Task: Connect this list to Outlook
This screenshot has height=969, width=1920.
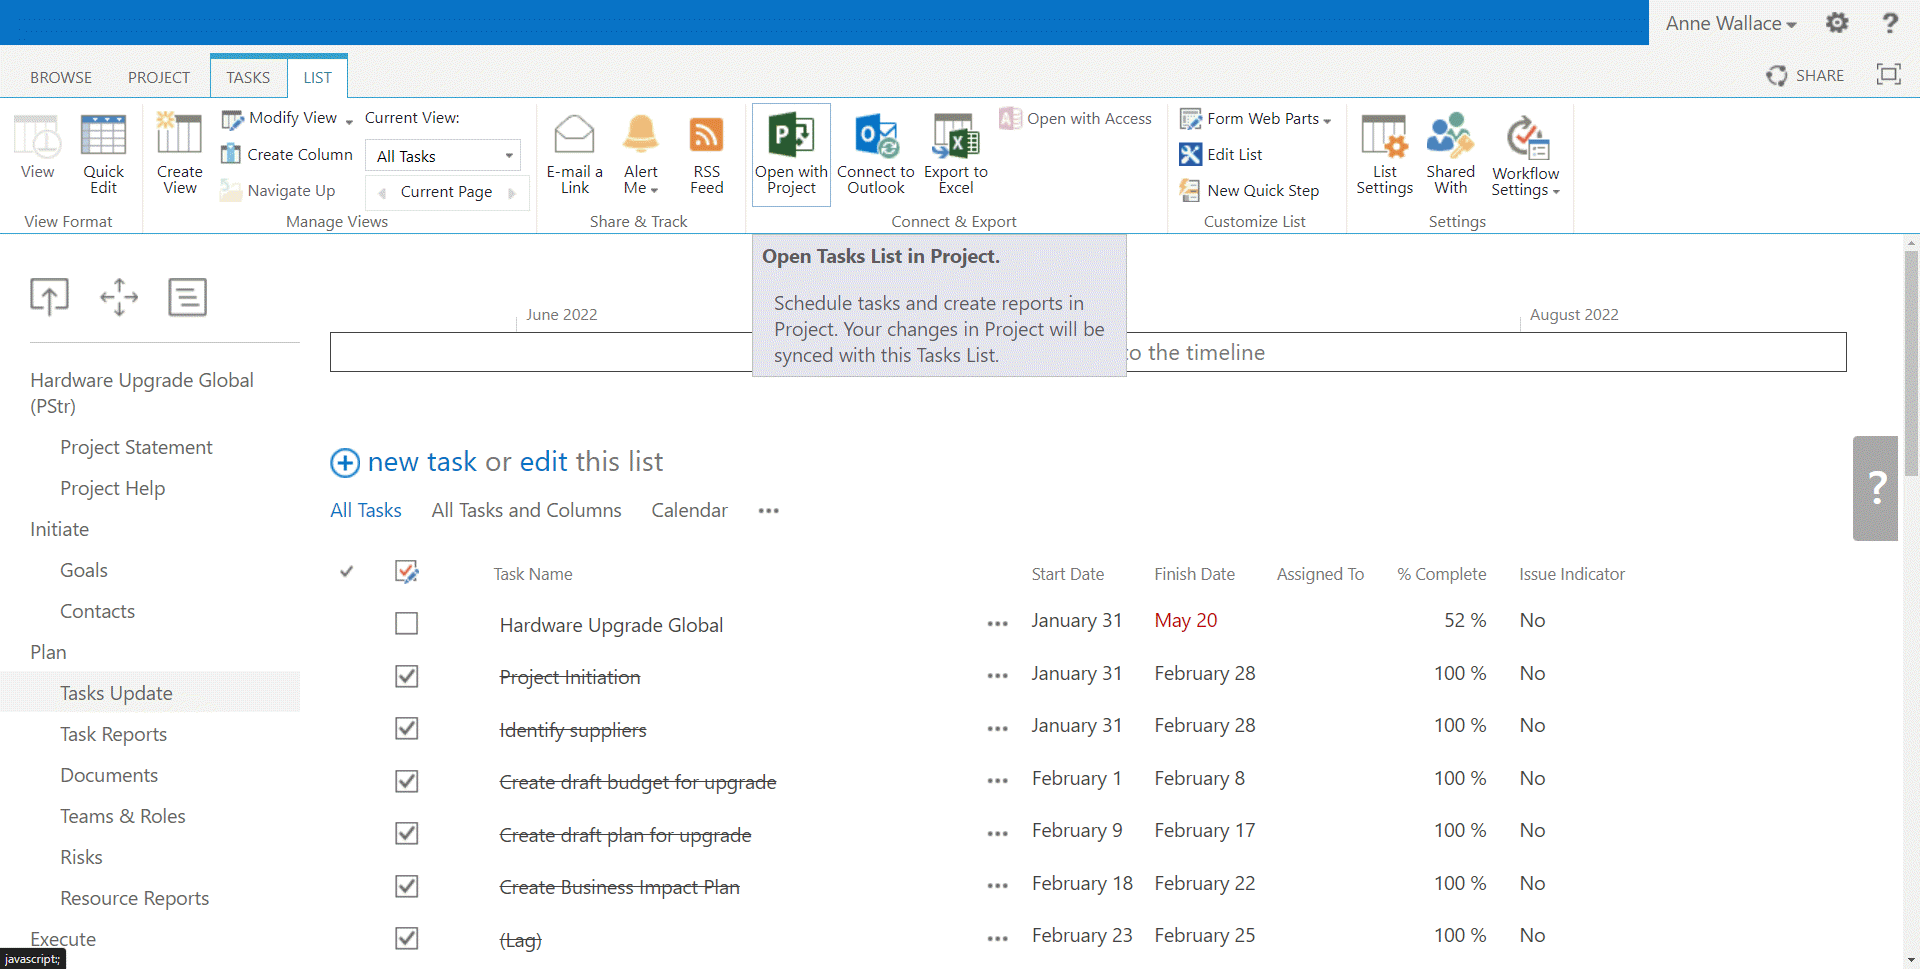Action: 875,155
